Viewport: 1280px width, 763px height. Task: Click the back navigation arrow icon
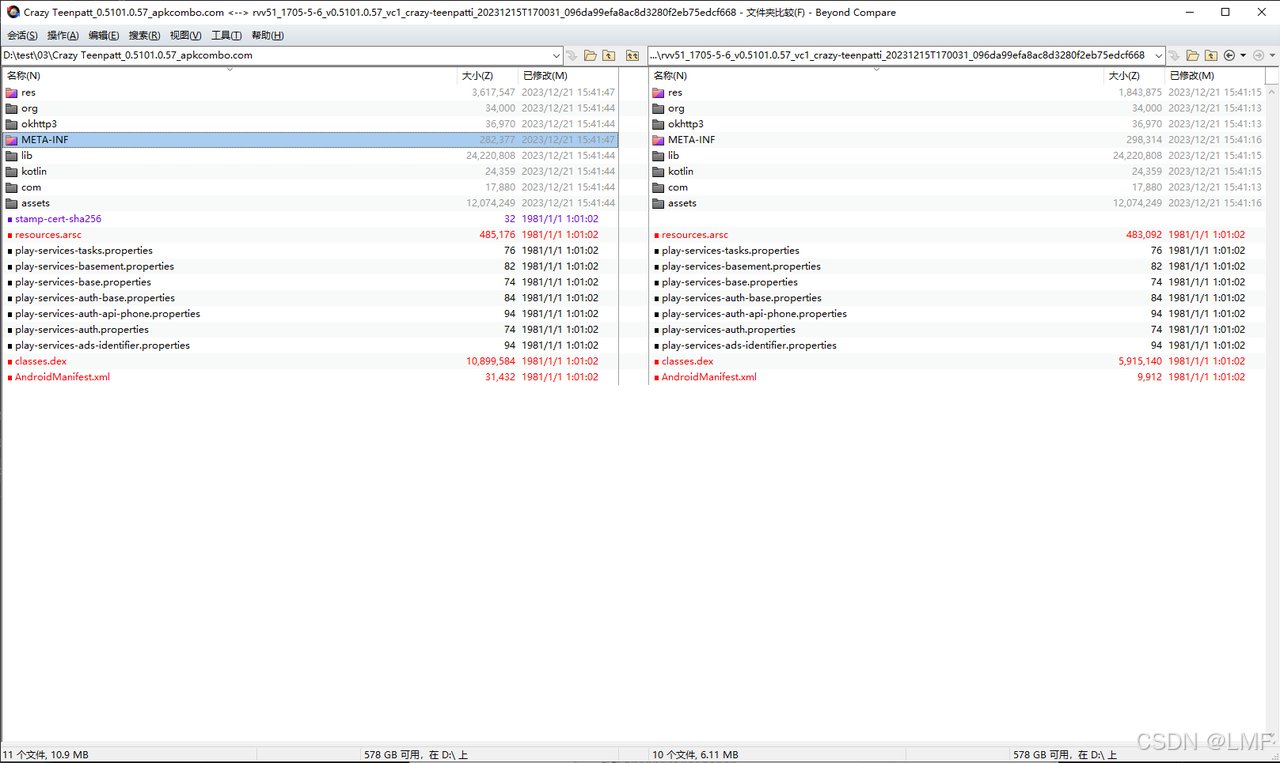[1229, 55]
